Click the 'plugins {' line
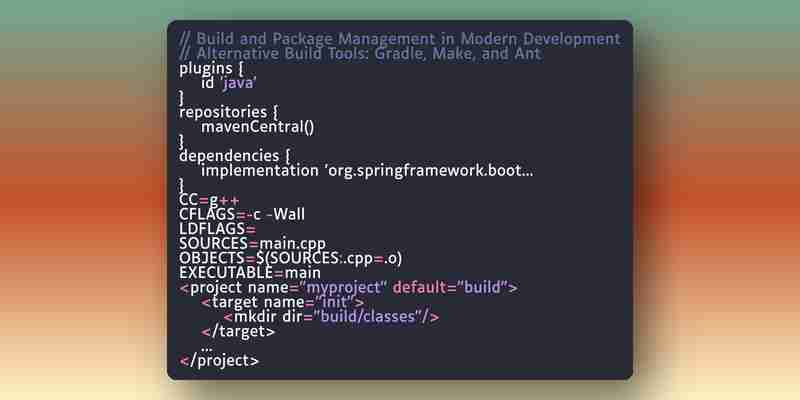Image resolution: width=800 pixels, height=400 pixels. pos(212,68)
